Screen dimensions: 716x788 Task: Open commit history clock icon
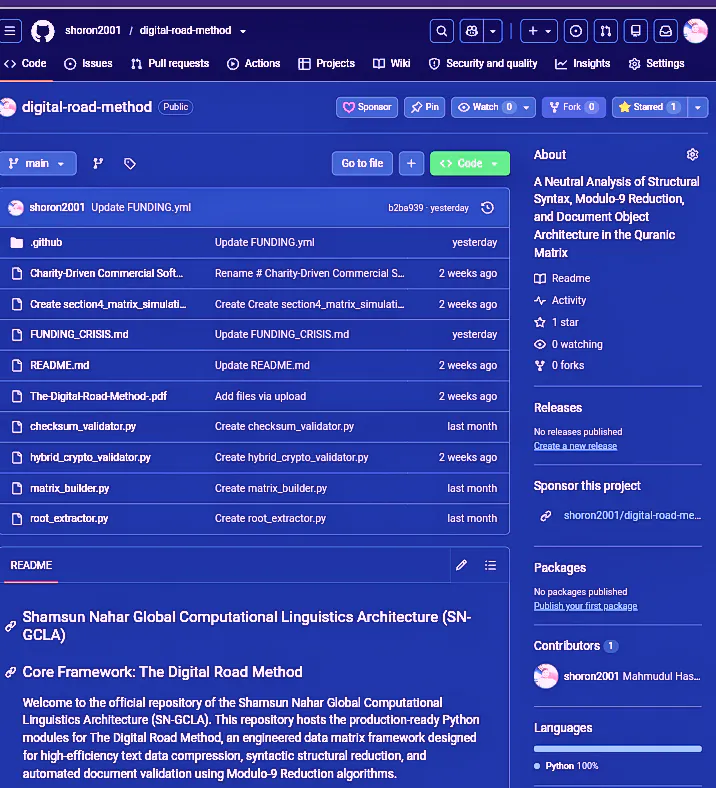(x=487, y=208)
